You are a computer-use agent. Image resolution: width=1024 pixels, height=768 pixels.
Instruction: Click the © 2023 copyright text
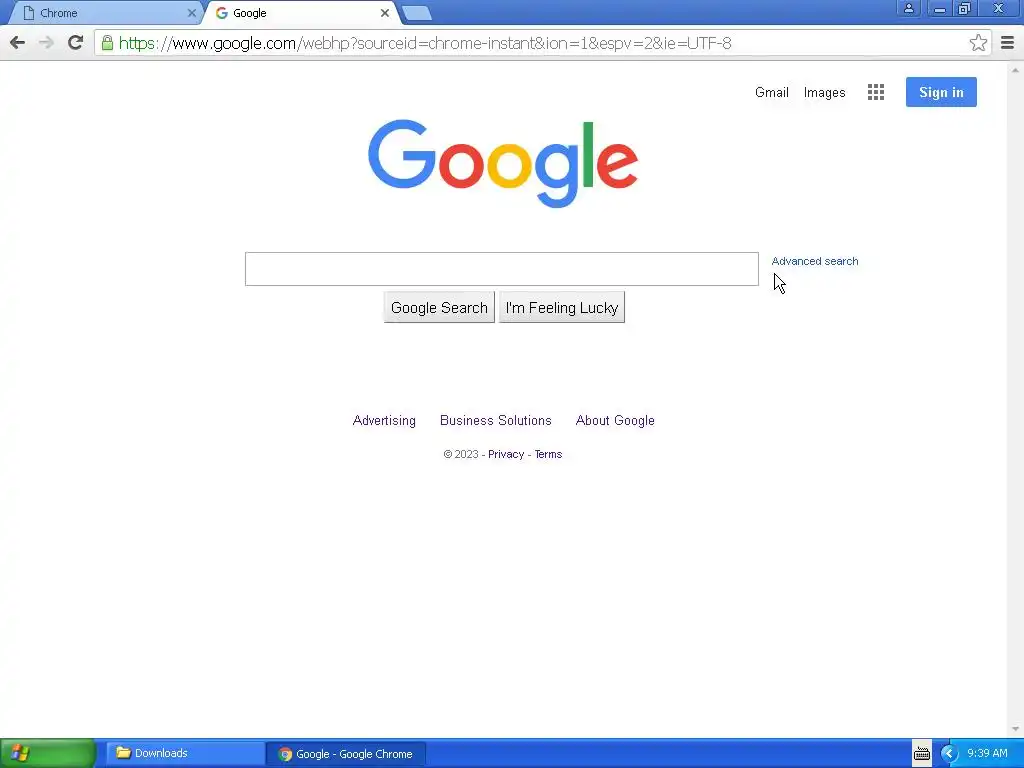pyautogui.click(x=461, y=455)
